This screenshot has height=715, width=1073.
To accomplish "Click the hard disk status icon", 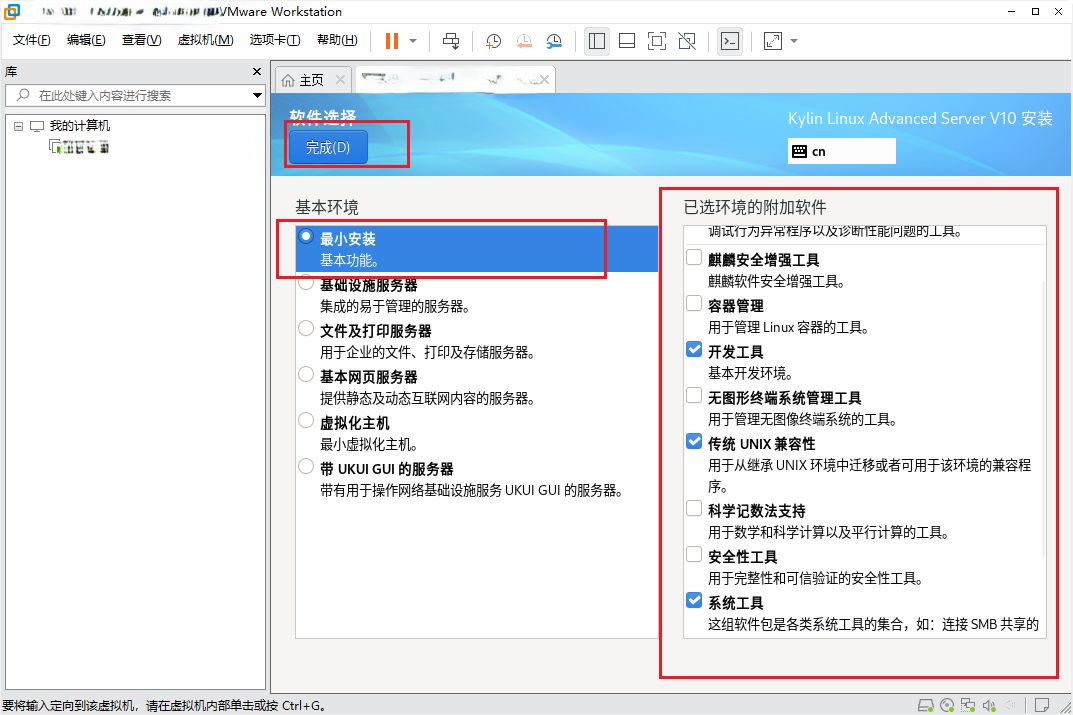I will click(925, 705).
